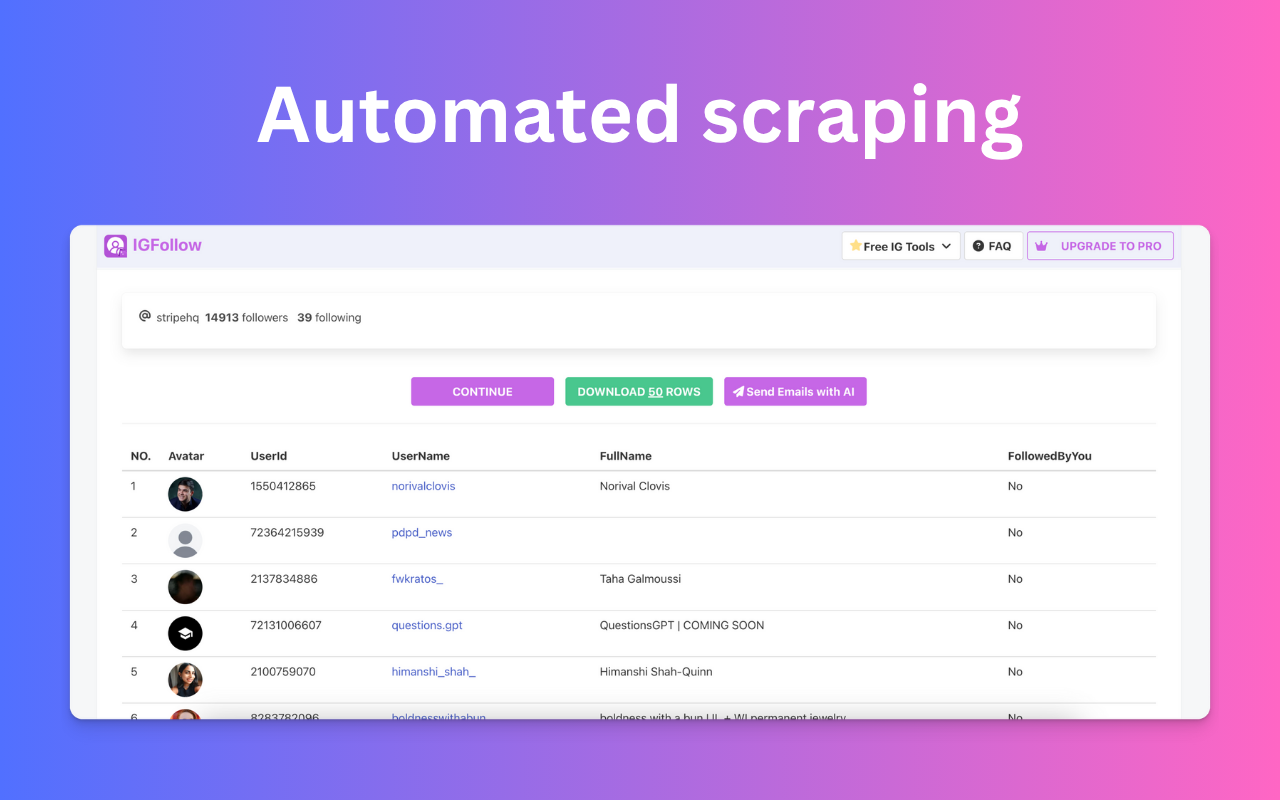The height and width of the screenshot is (800, 1280).
Task: Click the QuestionsGPT | COMING SOON name
Action: click(682, 625)
